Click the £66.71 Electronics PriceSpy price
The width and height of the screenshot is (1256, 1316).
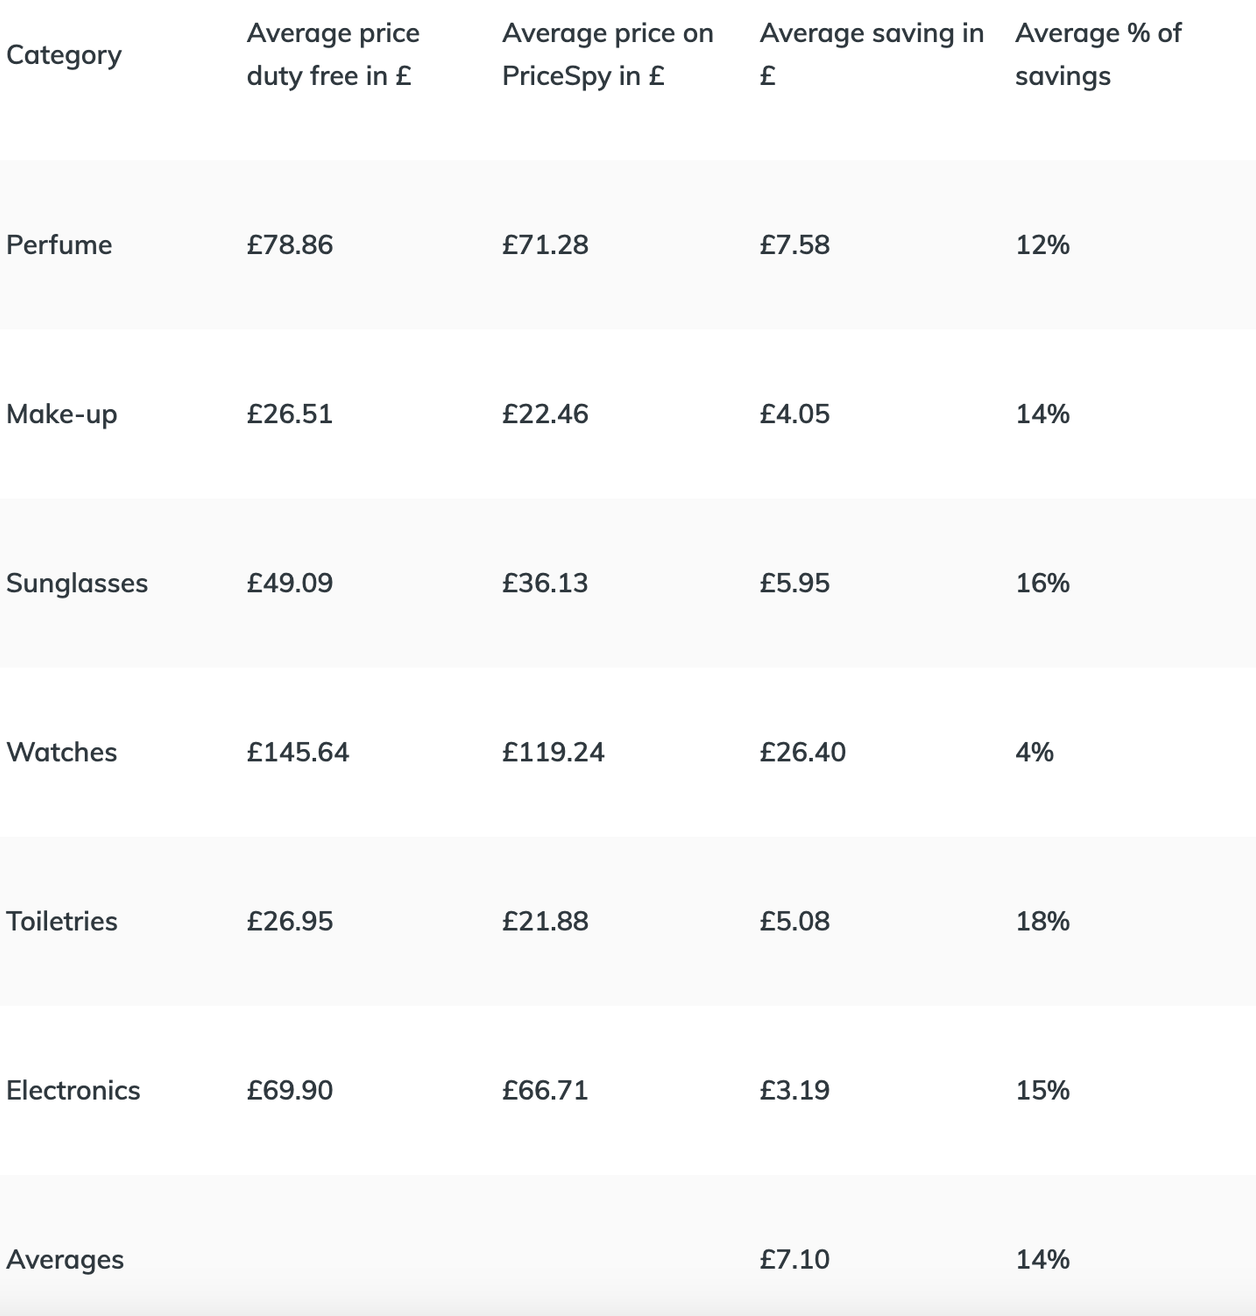[545, 1090]
